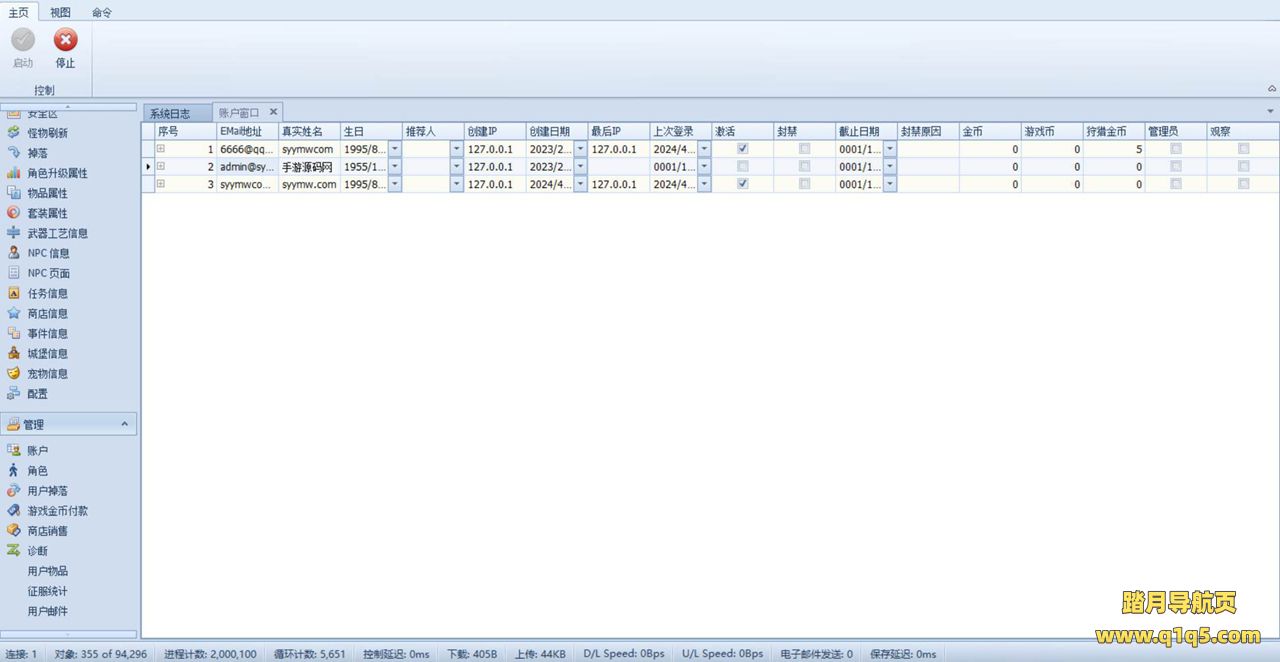This screenshot has height=662, width=1280.
Task: Select the 套装属性 sidebar icon
Action: pyautogui.click(x=14, y=213)
